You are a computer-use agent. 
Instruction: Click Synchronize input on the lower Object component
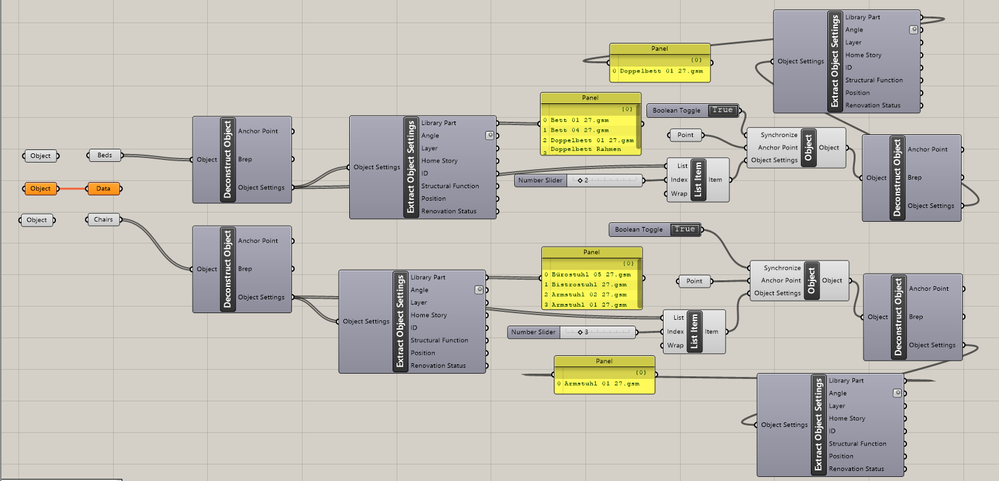tap(782, 268)
